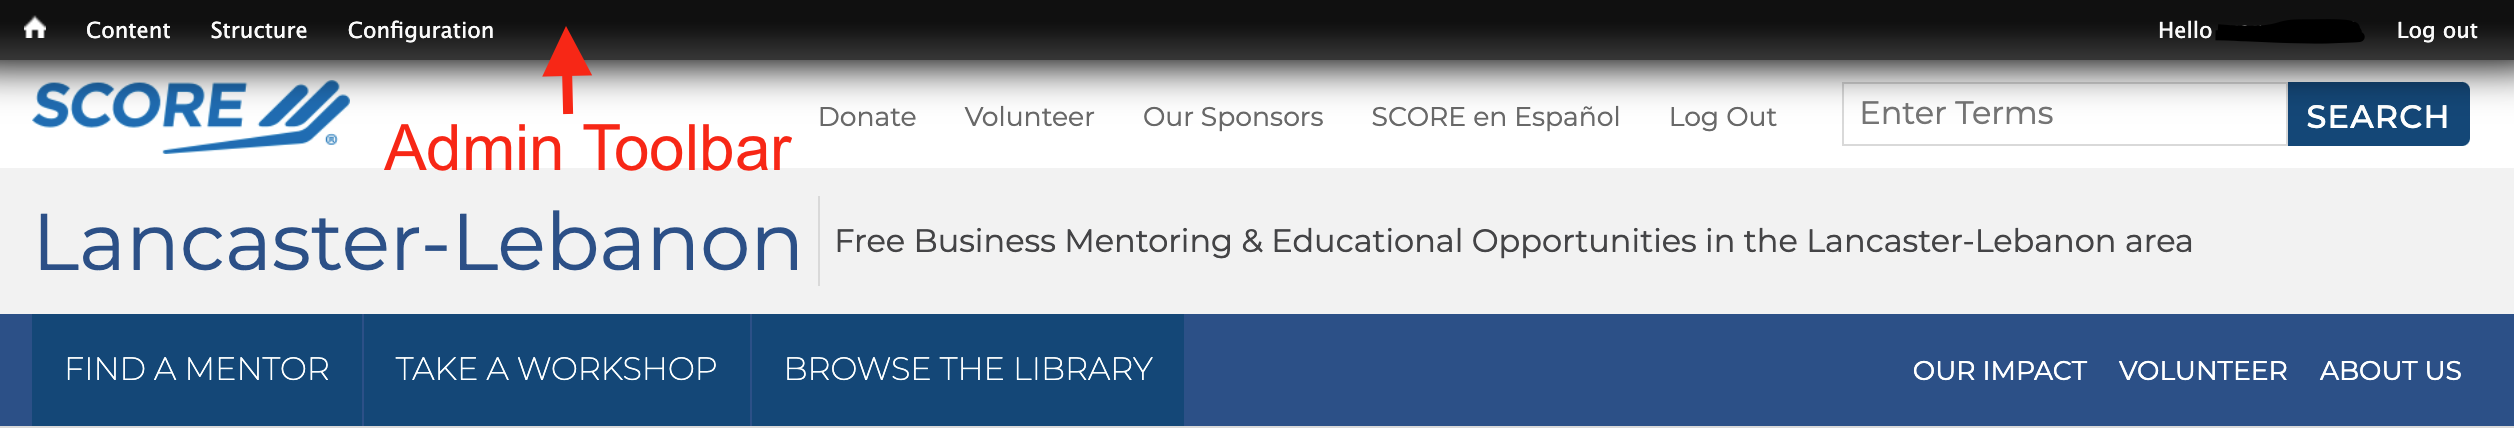Switch to SCORE en Español
The height and width of the screenshot is (442, 2514).
1495,117
